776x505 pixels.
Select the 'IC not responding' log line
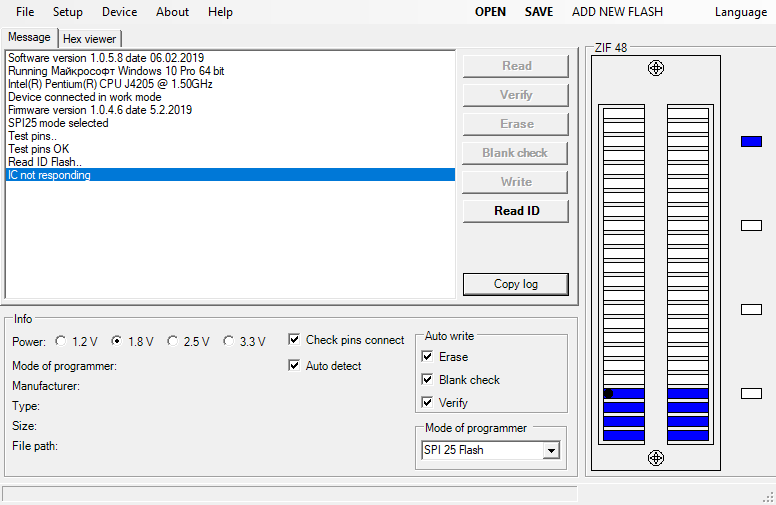tap(230, 175)
